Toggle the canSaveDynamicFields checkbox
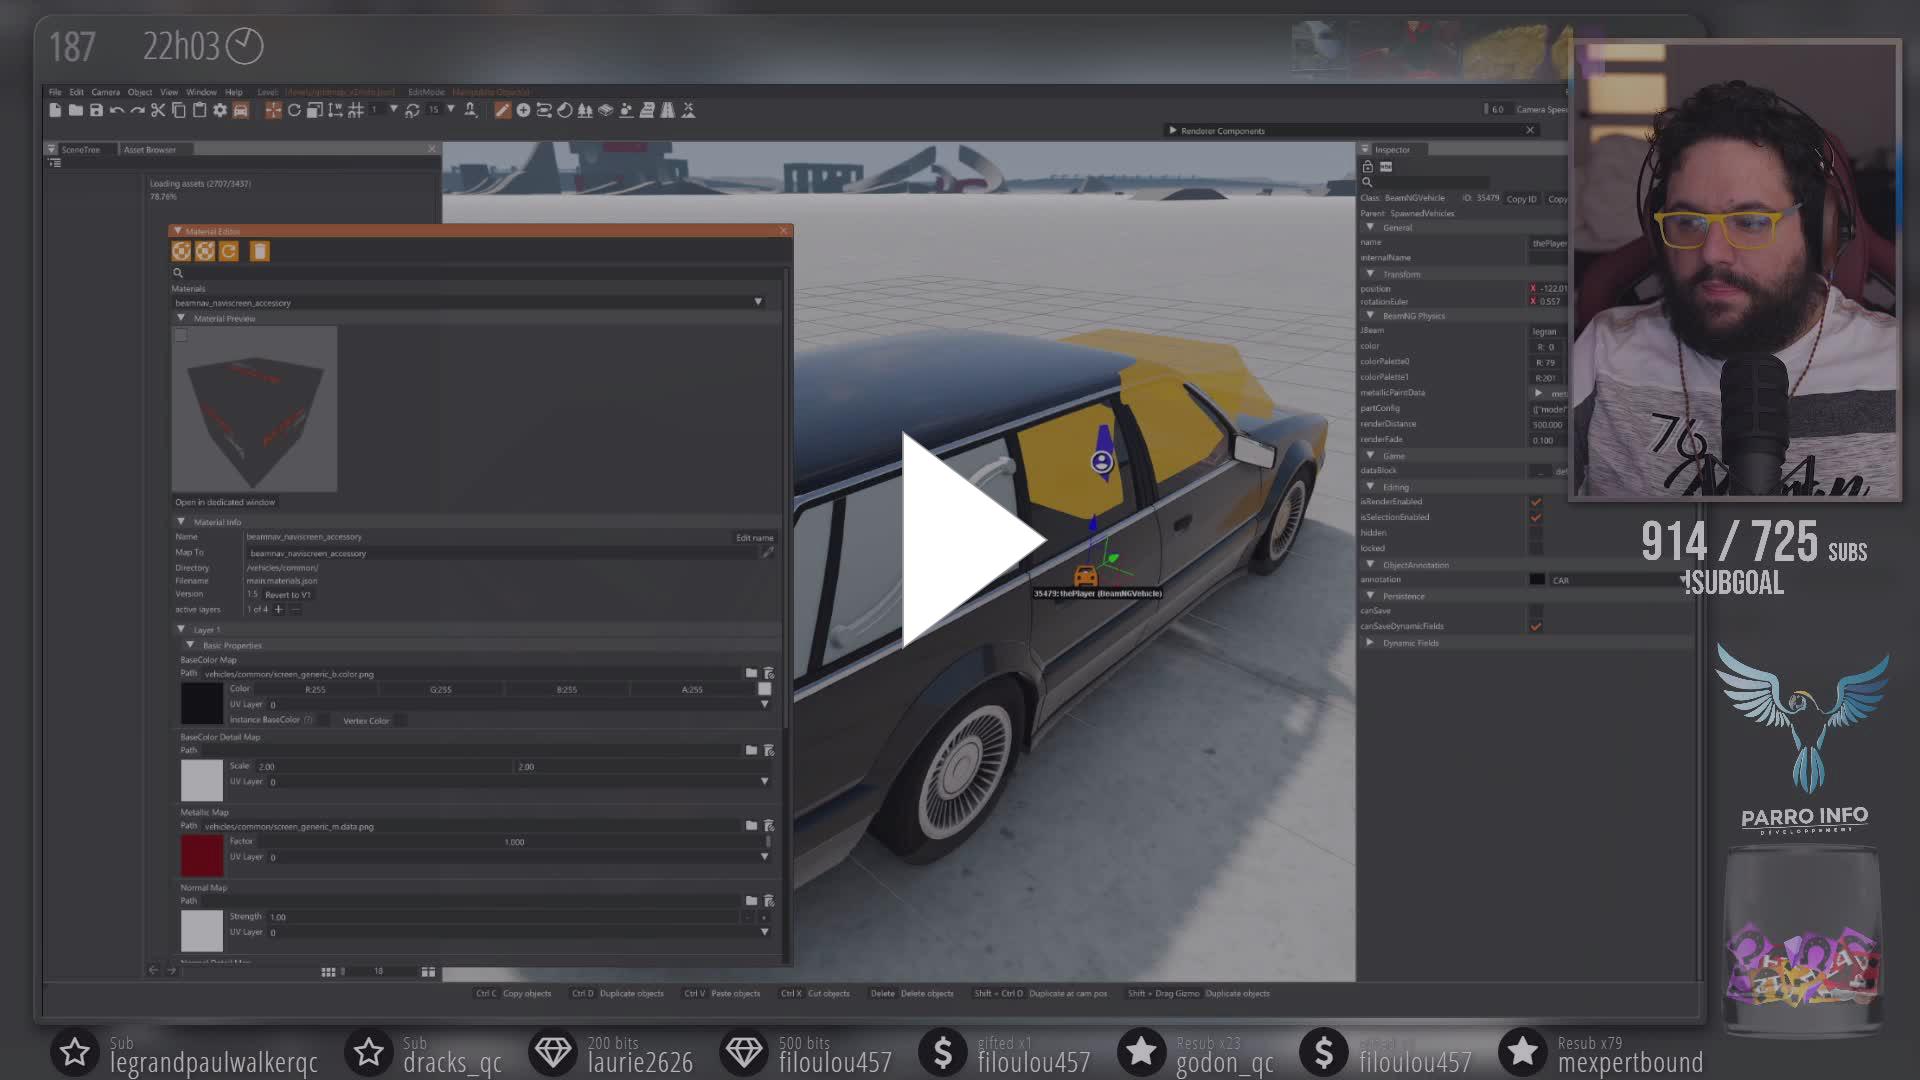This screenshot has height=1080, width=1920. pos(1536,627)
